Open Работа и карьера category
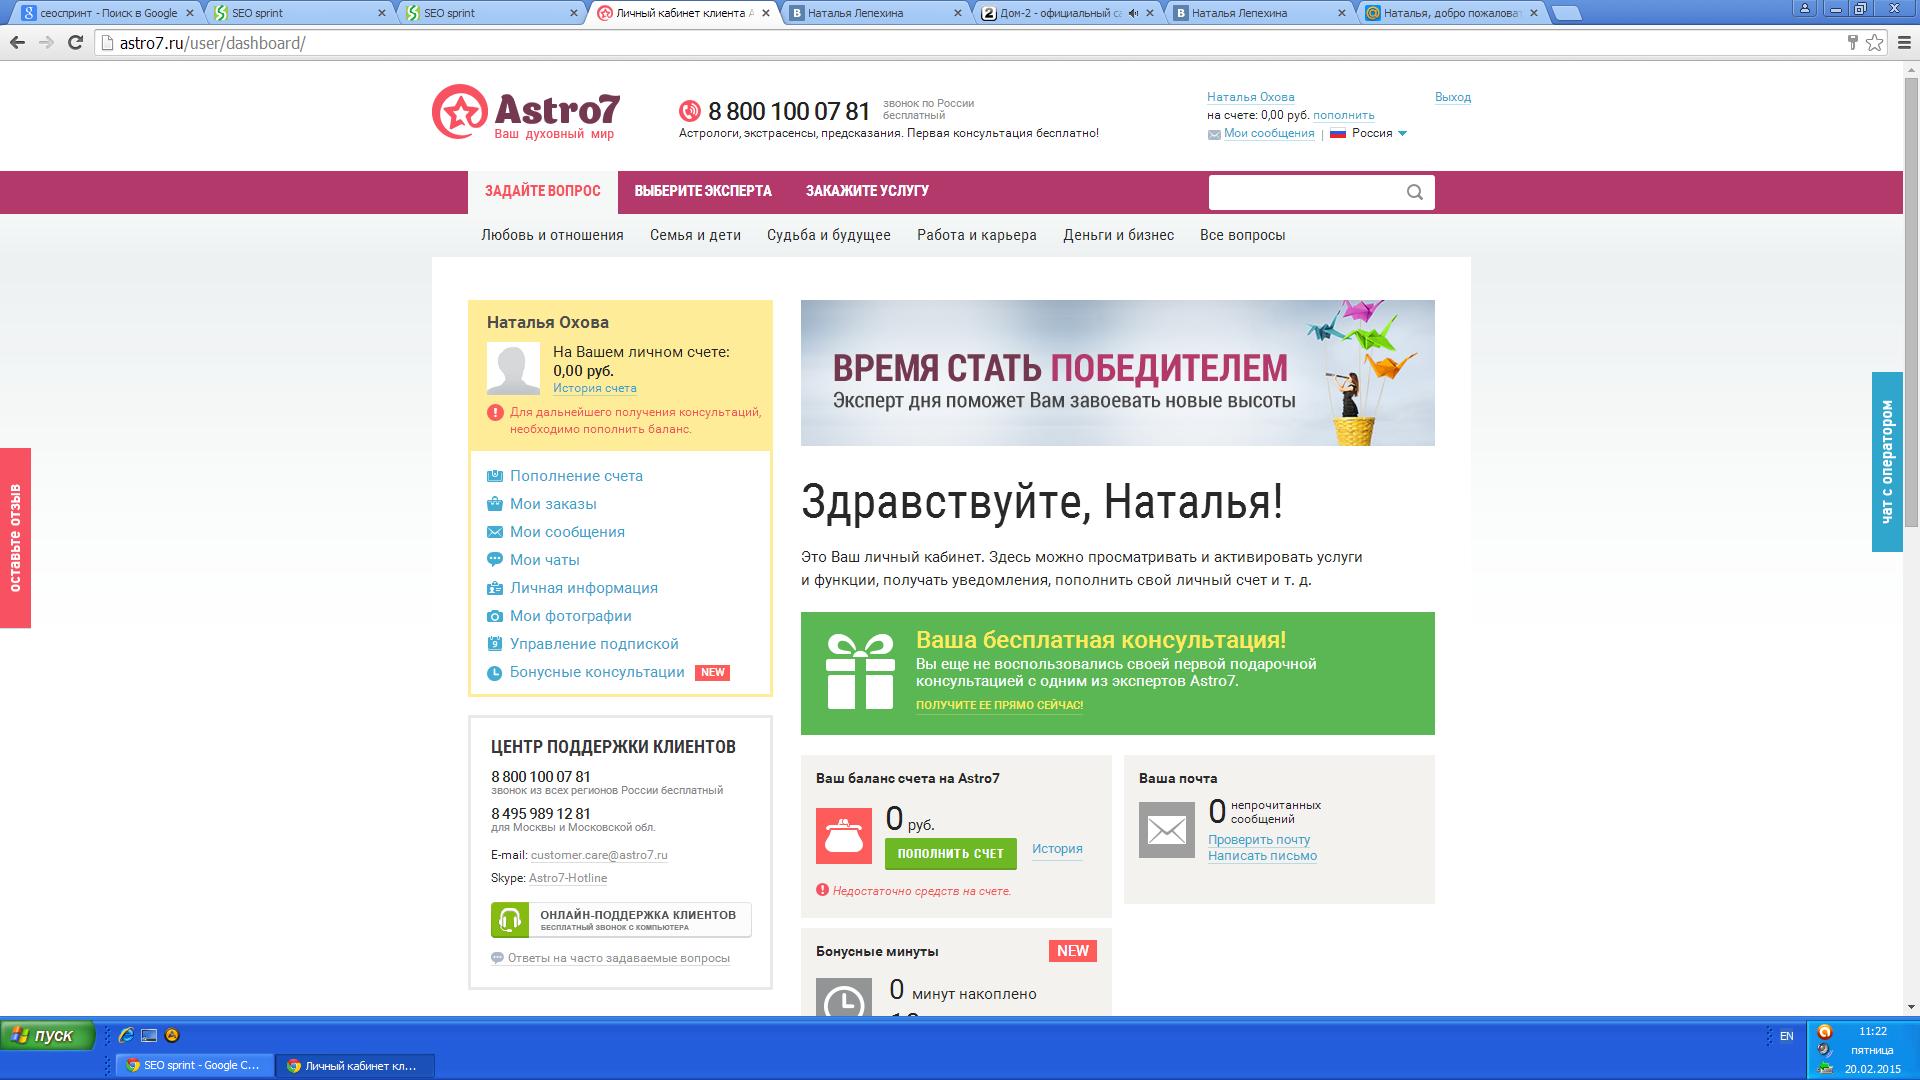1920x1080 pixels. pos(977,235)
